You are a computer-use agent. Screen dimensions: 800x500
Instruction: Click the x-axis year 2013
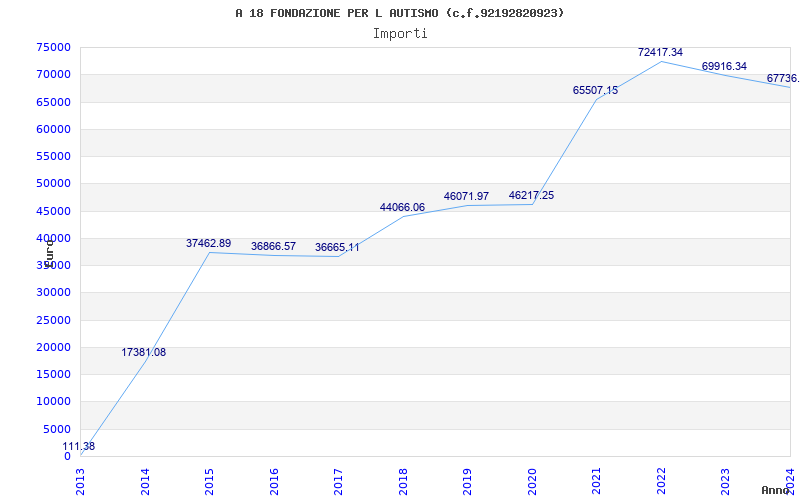click(x=81, y=482)
